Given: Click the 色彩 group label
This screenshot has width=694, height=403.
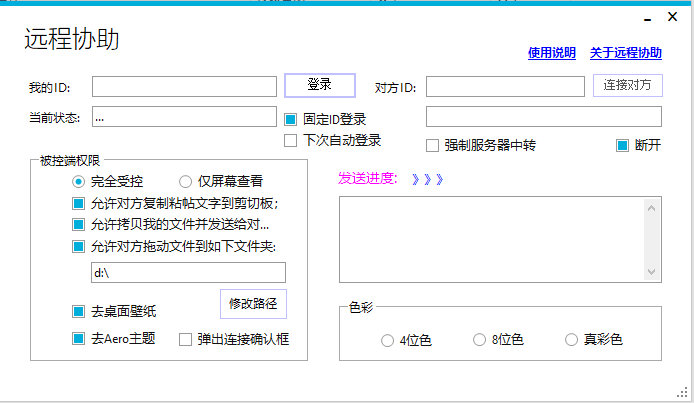Looking at the screenshot, I should (x=361, y=307).
